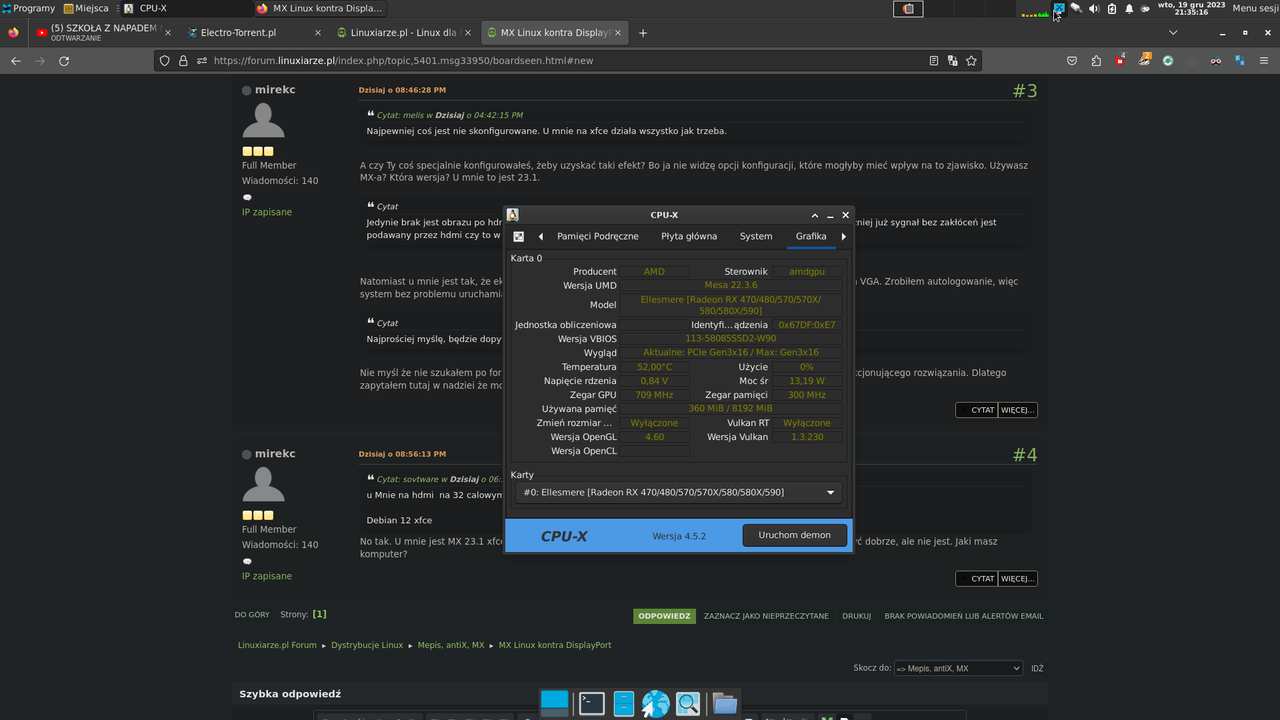This screenshot has width=1280, height=720.
Task: Click show desktop icon in dock
Action: click(554, 704)
